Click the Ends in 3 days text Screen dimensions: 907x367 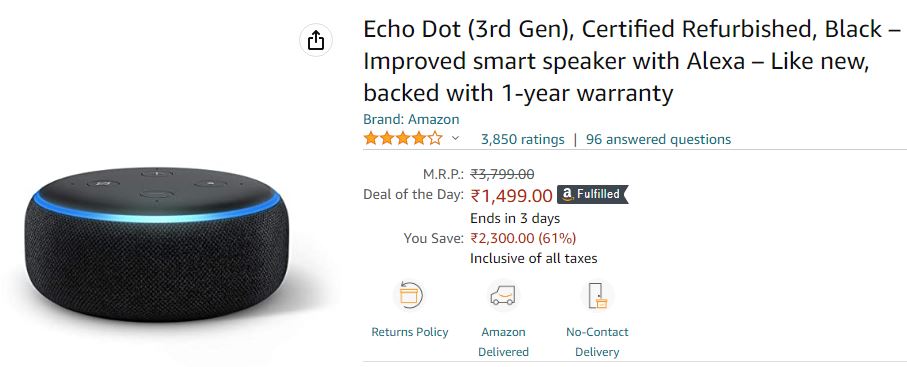click(x=515, y=218)
